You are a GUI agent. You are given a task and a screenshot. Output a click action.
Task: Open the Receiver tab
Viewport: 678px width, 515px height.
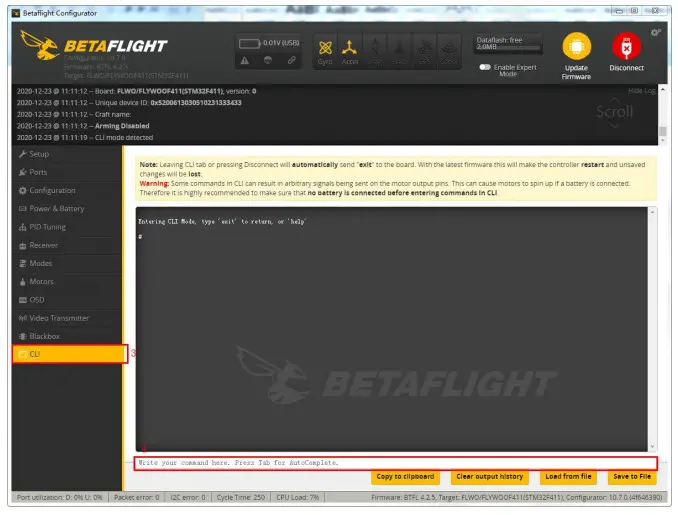(x=67, y=245)
